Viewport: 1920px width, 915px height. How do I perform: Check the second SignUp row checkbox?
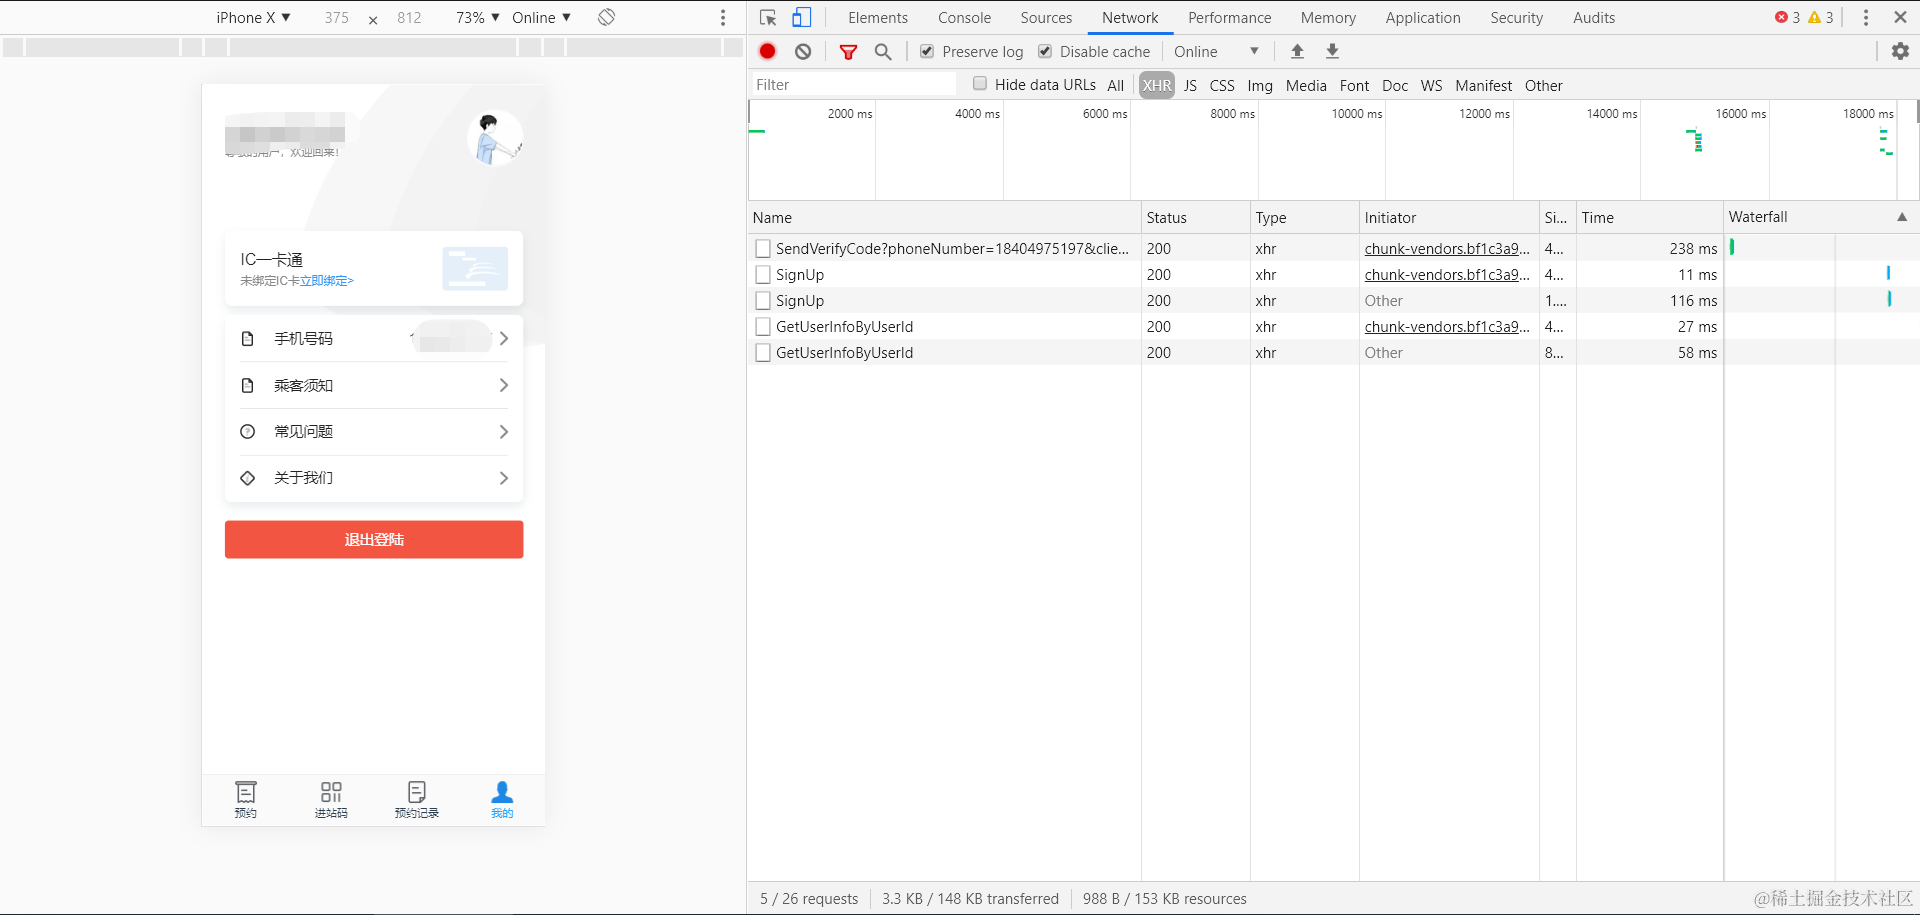763,300
